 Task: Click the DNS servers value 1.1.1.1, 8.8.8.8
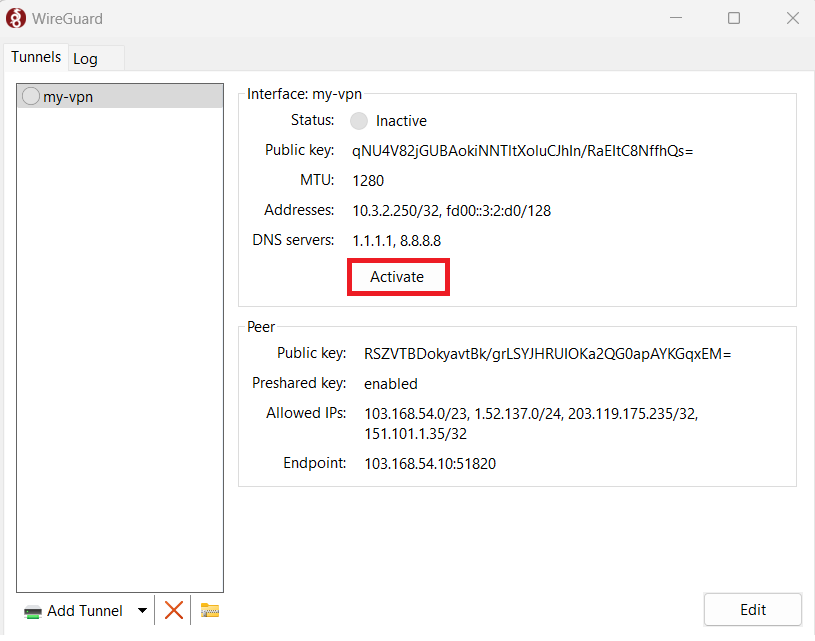click(x=397, y=241)
